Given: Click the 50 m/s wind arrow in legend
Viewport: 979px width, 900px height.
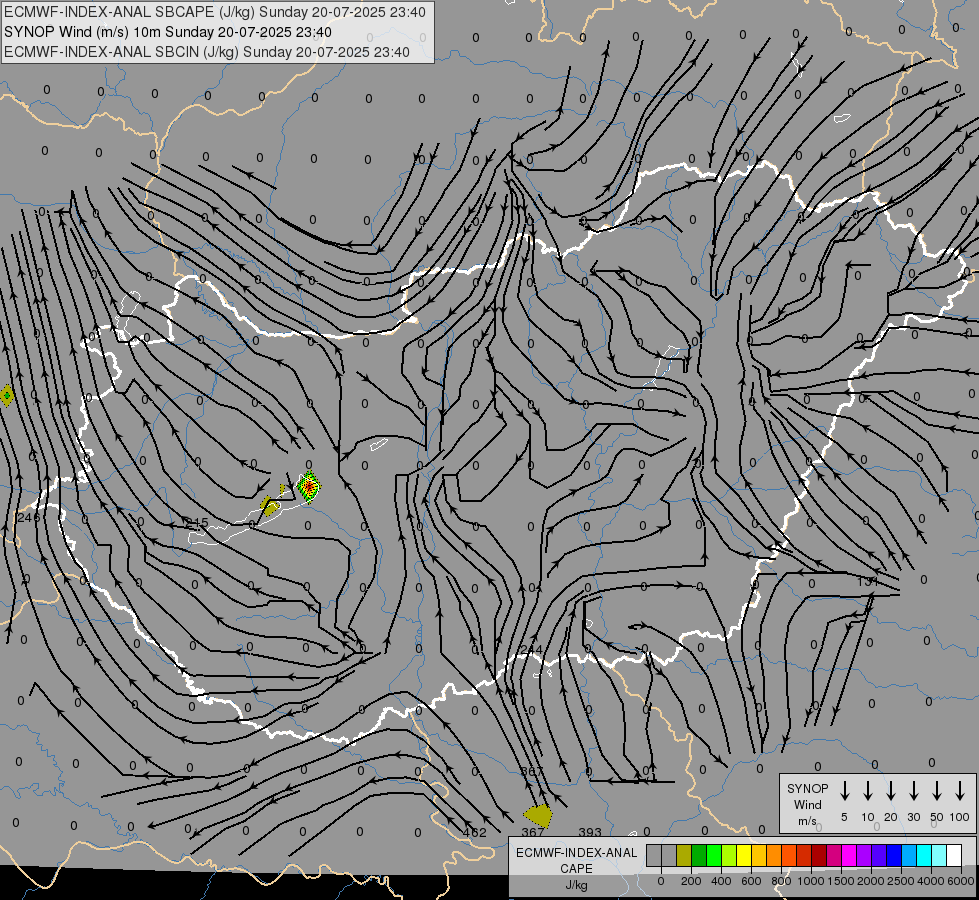Looking at the screenshot, I should [x=937, y=791].
